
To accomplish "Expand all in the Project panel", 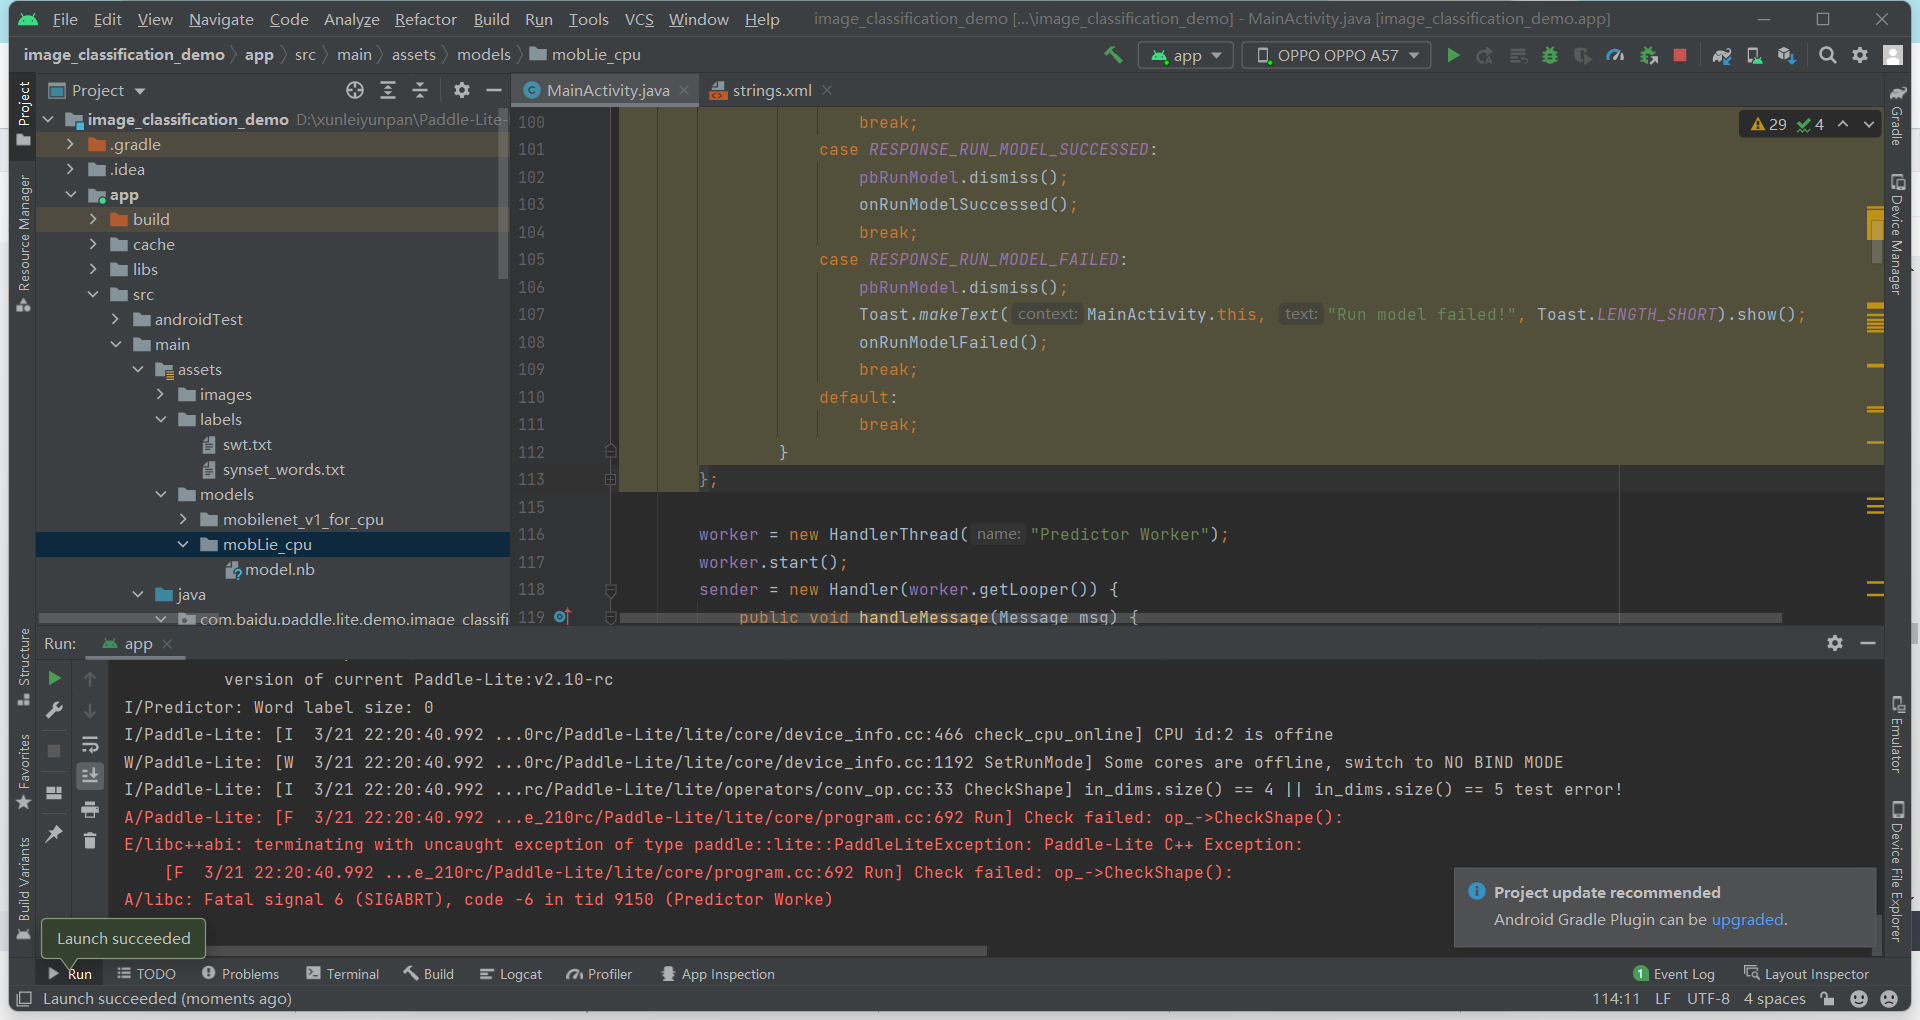I will coord(388,90).
